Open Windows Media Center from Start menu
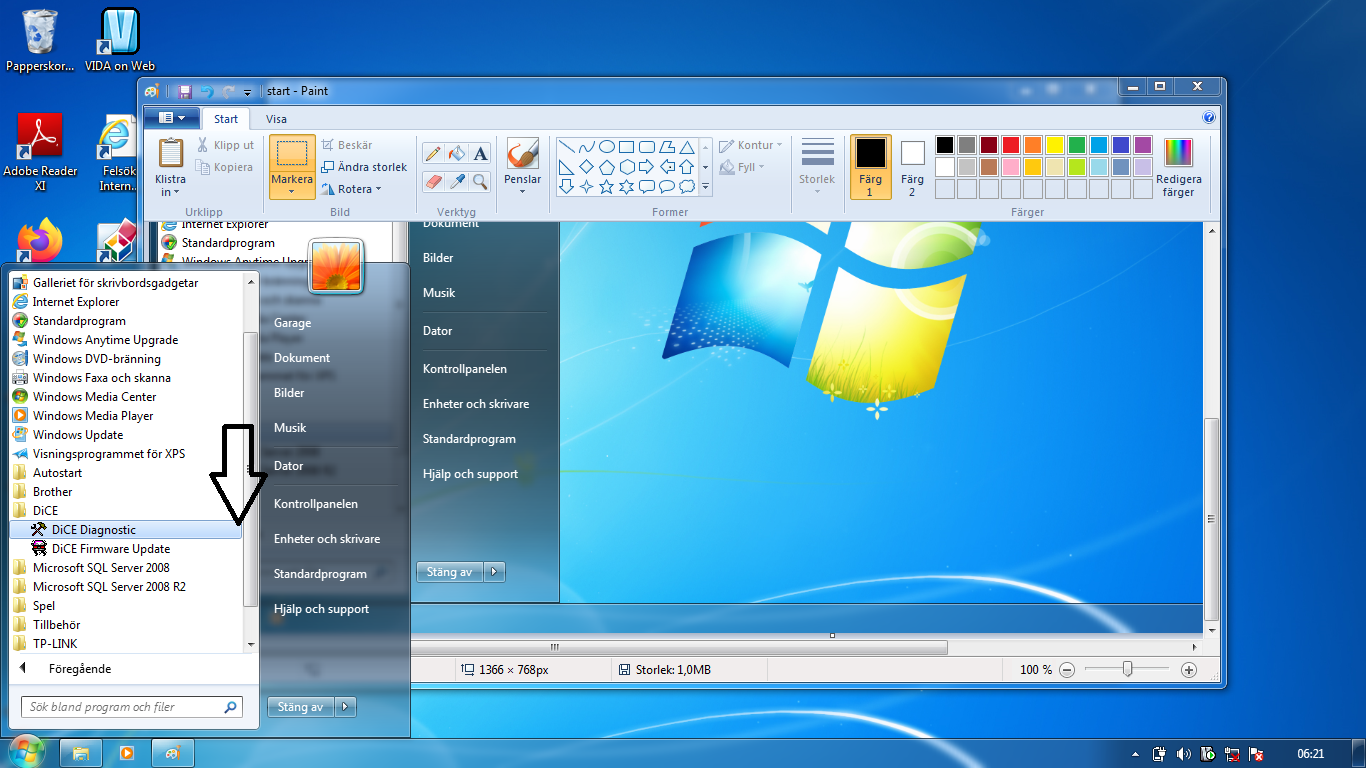The height and width of the screenshot is (768, 1366). point(125,397)
